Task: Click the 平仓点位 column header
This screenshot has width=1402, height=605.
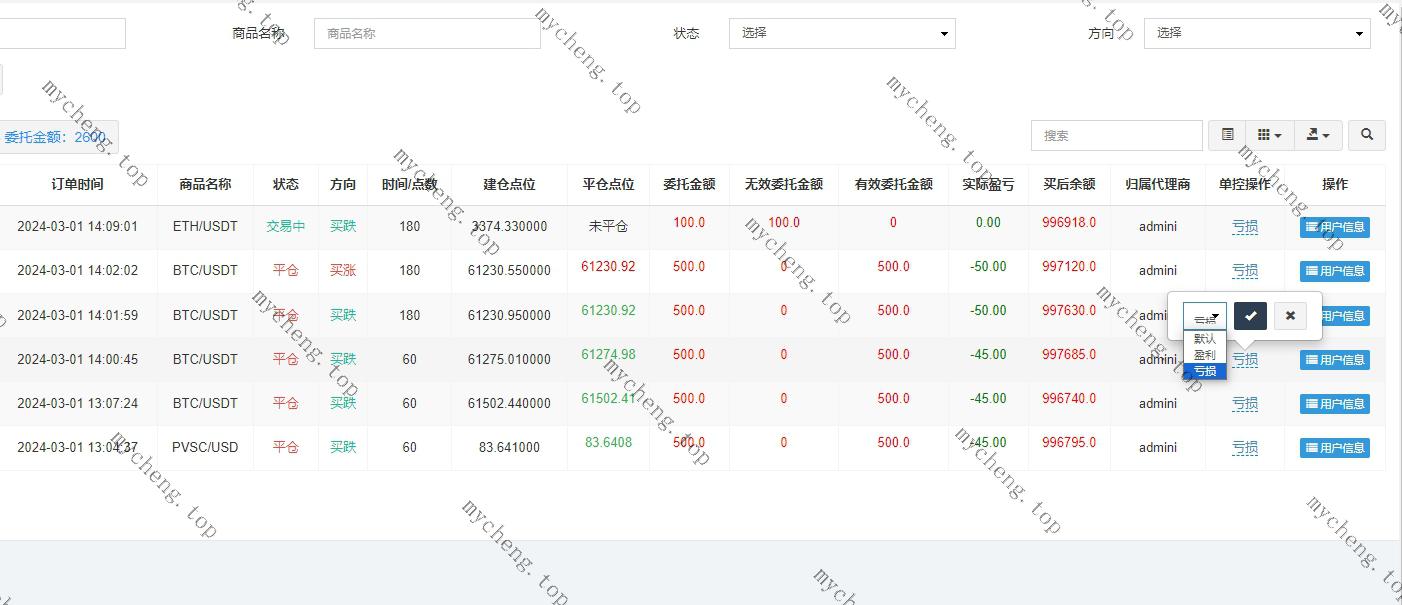Action: (x=608, y=184)
